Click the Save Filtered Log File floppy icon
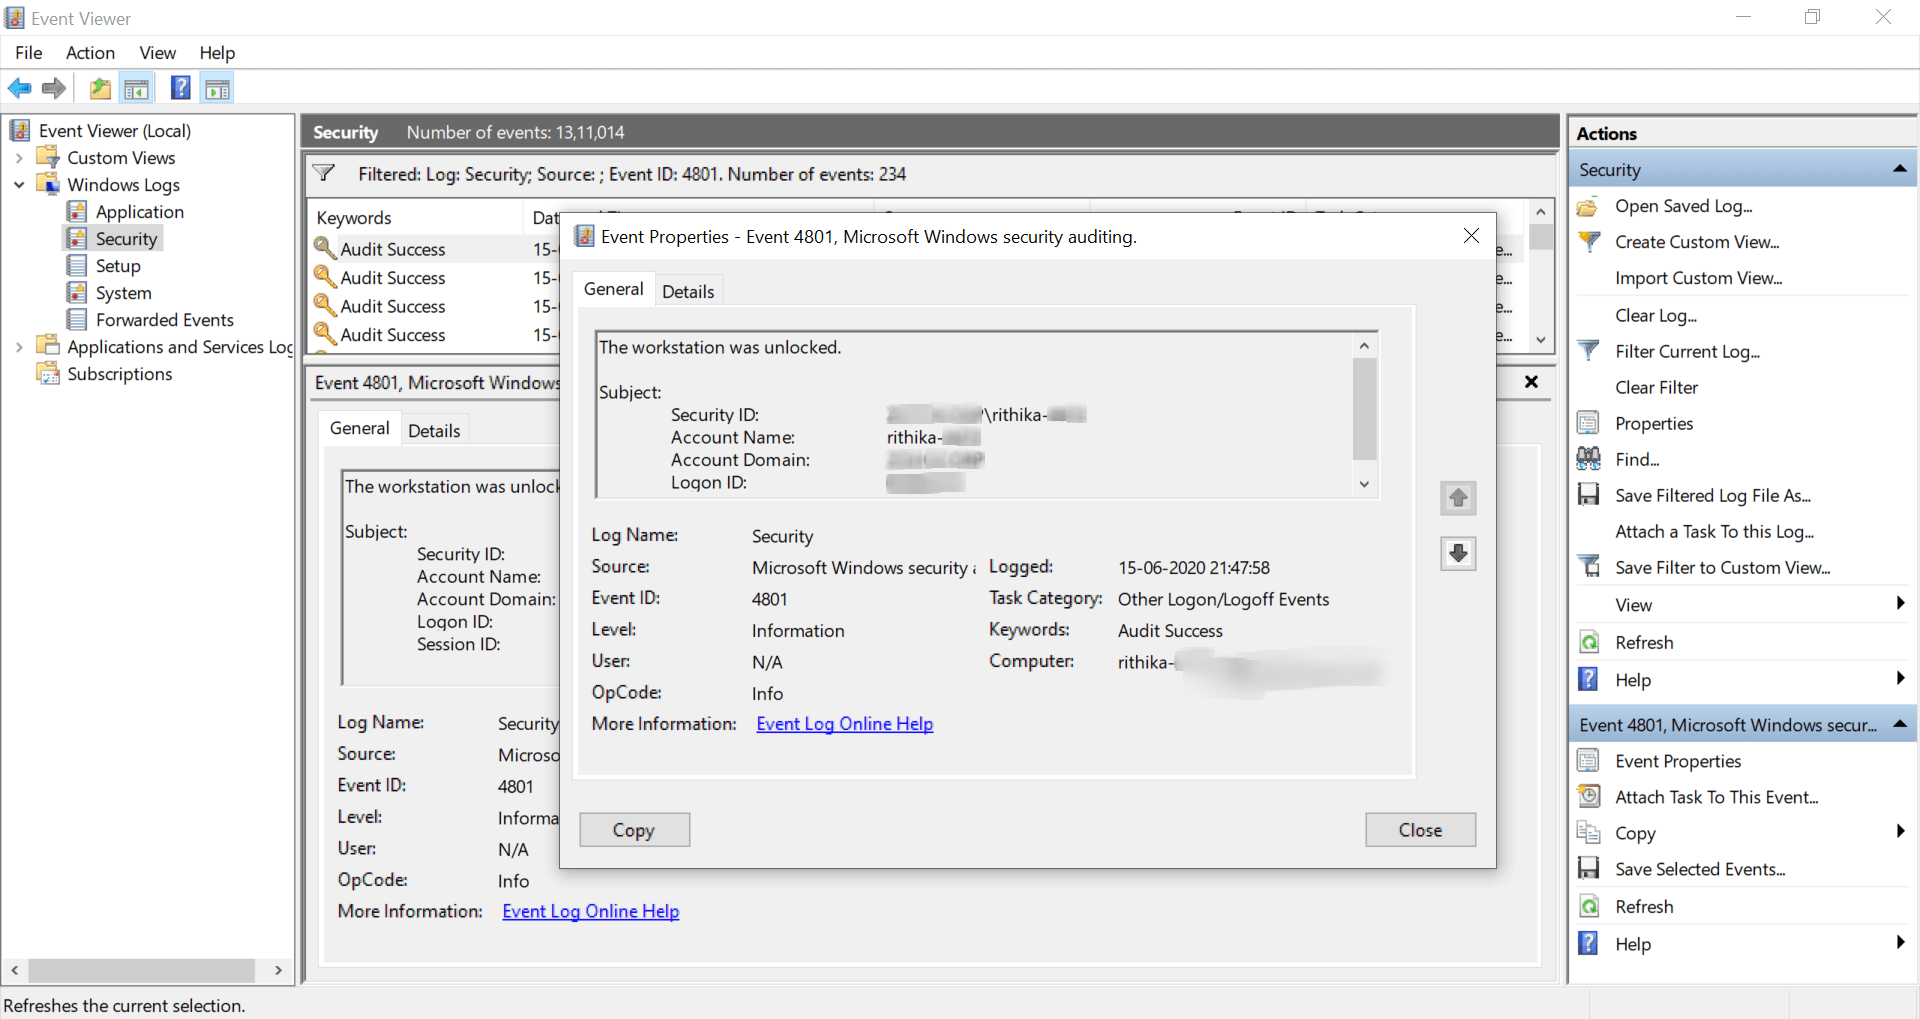The height and width of the screenshot is (1019, 1920). pos(1588,495)
